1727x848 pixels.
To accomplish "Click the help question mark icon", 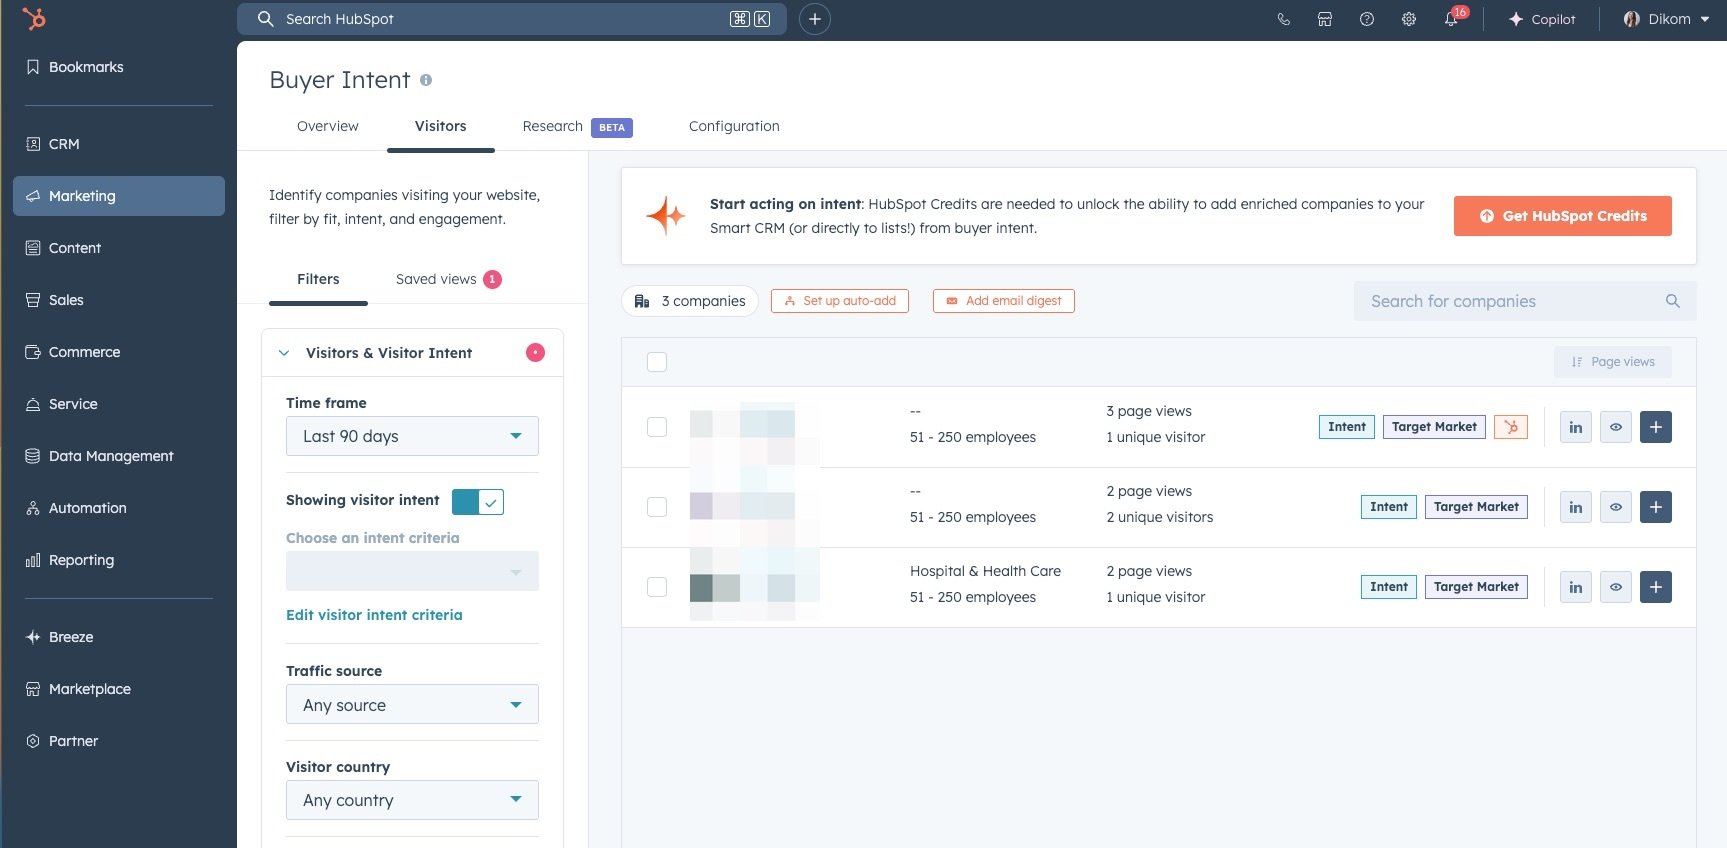I will click(1366, 19).
